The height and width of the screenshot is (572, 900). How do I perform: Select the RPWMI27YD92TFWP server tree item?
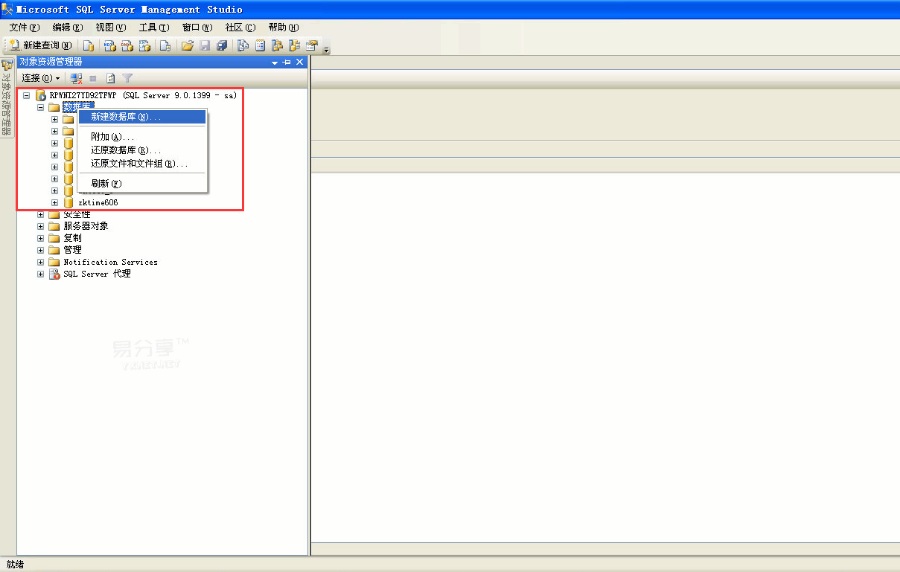click(143, 95)
